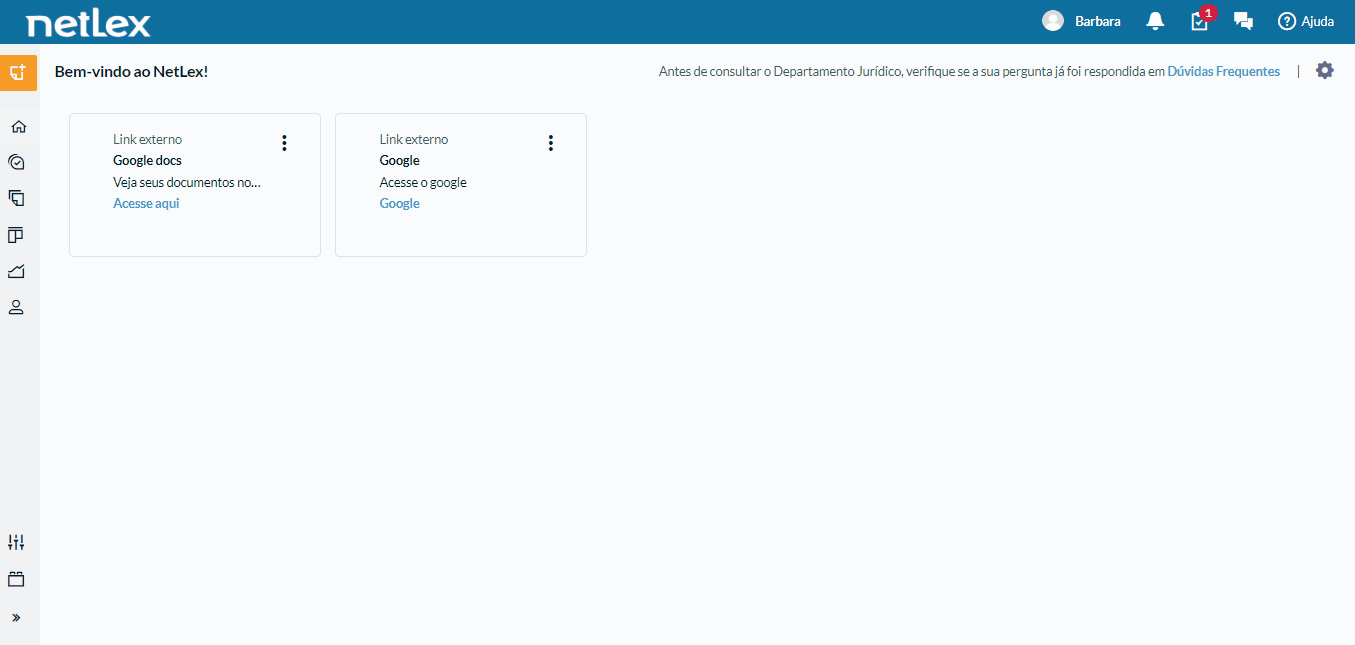Click the Acesse aqui link
The height and width of the screenshot is (645, 1355).
(146, 203)
